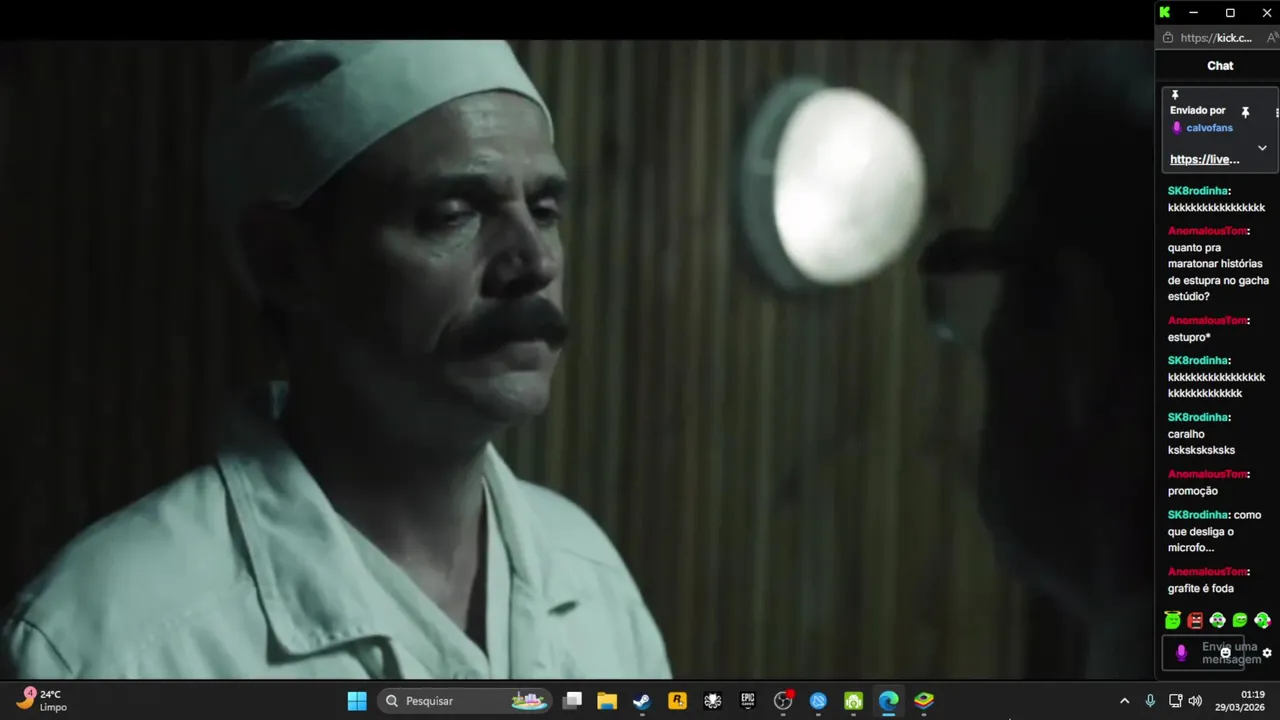Click SK8rodinha username before 'como que desliga'

[x=1197, y=515]
